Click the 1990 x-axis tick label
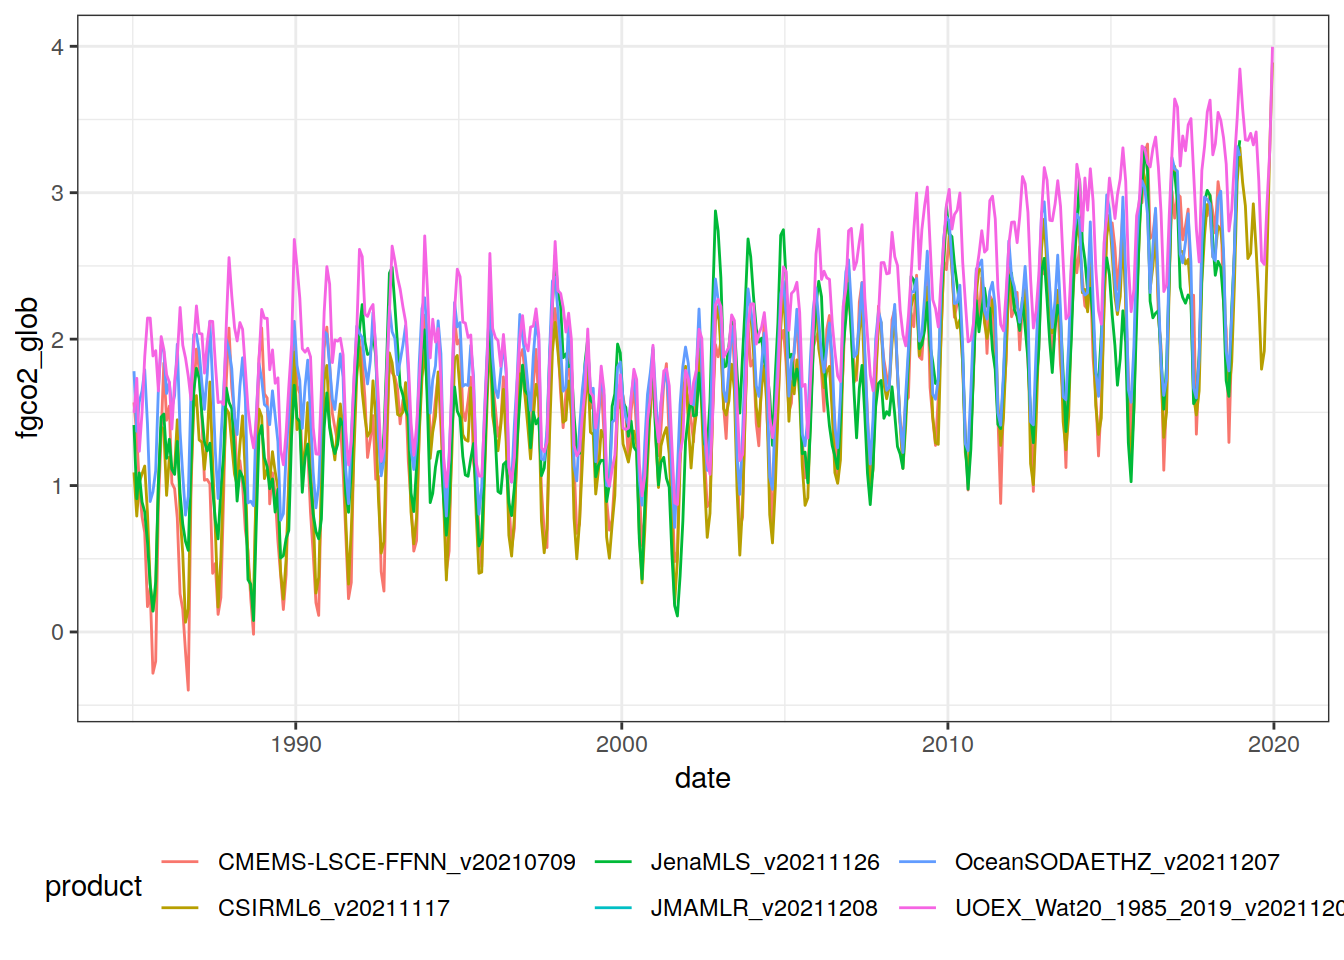The image size is (1344, 960). point(296,744)
